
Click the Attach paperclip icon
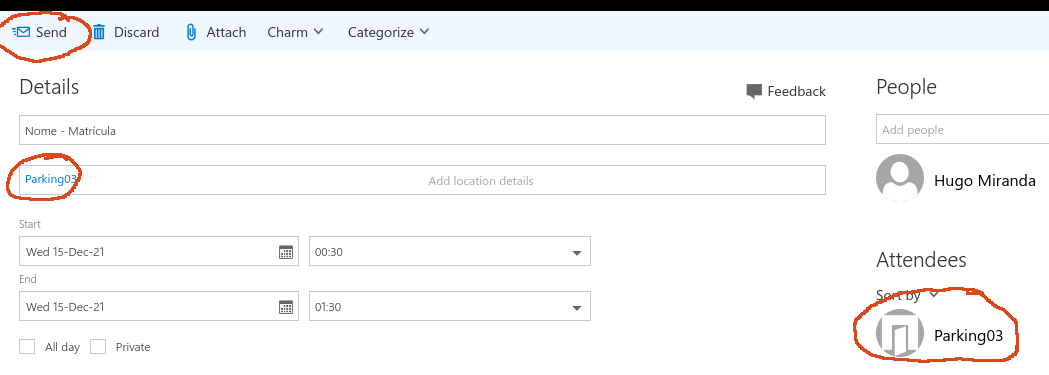[x=191, y=32]
